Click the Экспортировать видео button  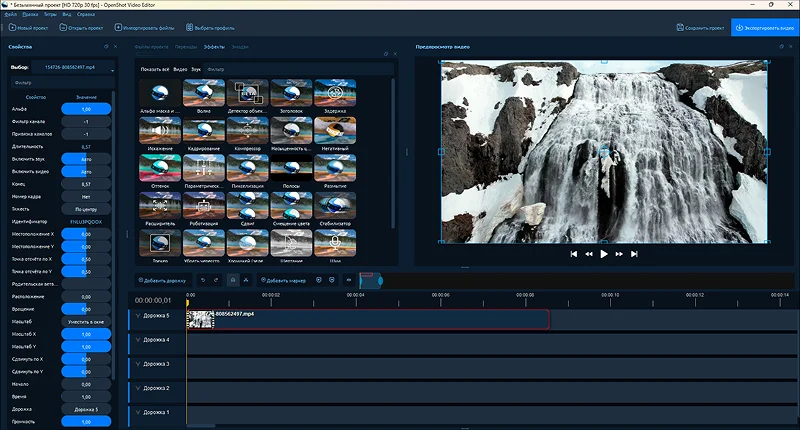click(764, 28)
